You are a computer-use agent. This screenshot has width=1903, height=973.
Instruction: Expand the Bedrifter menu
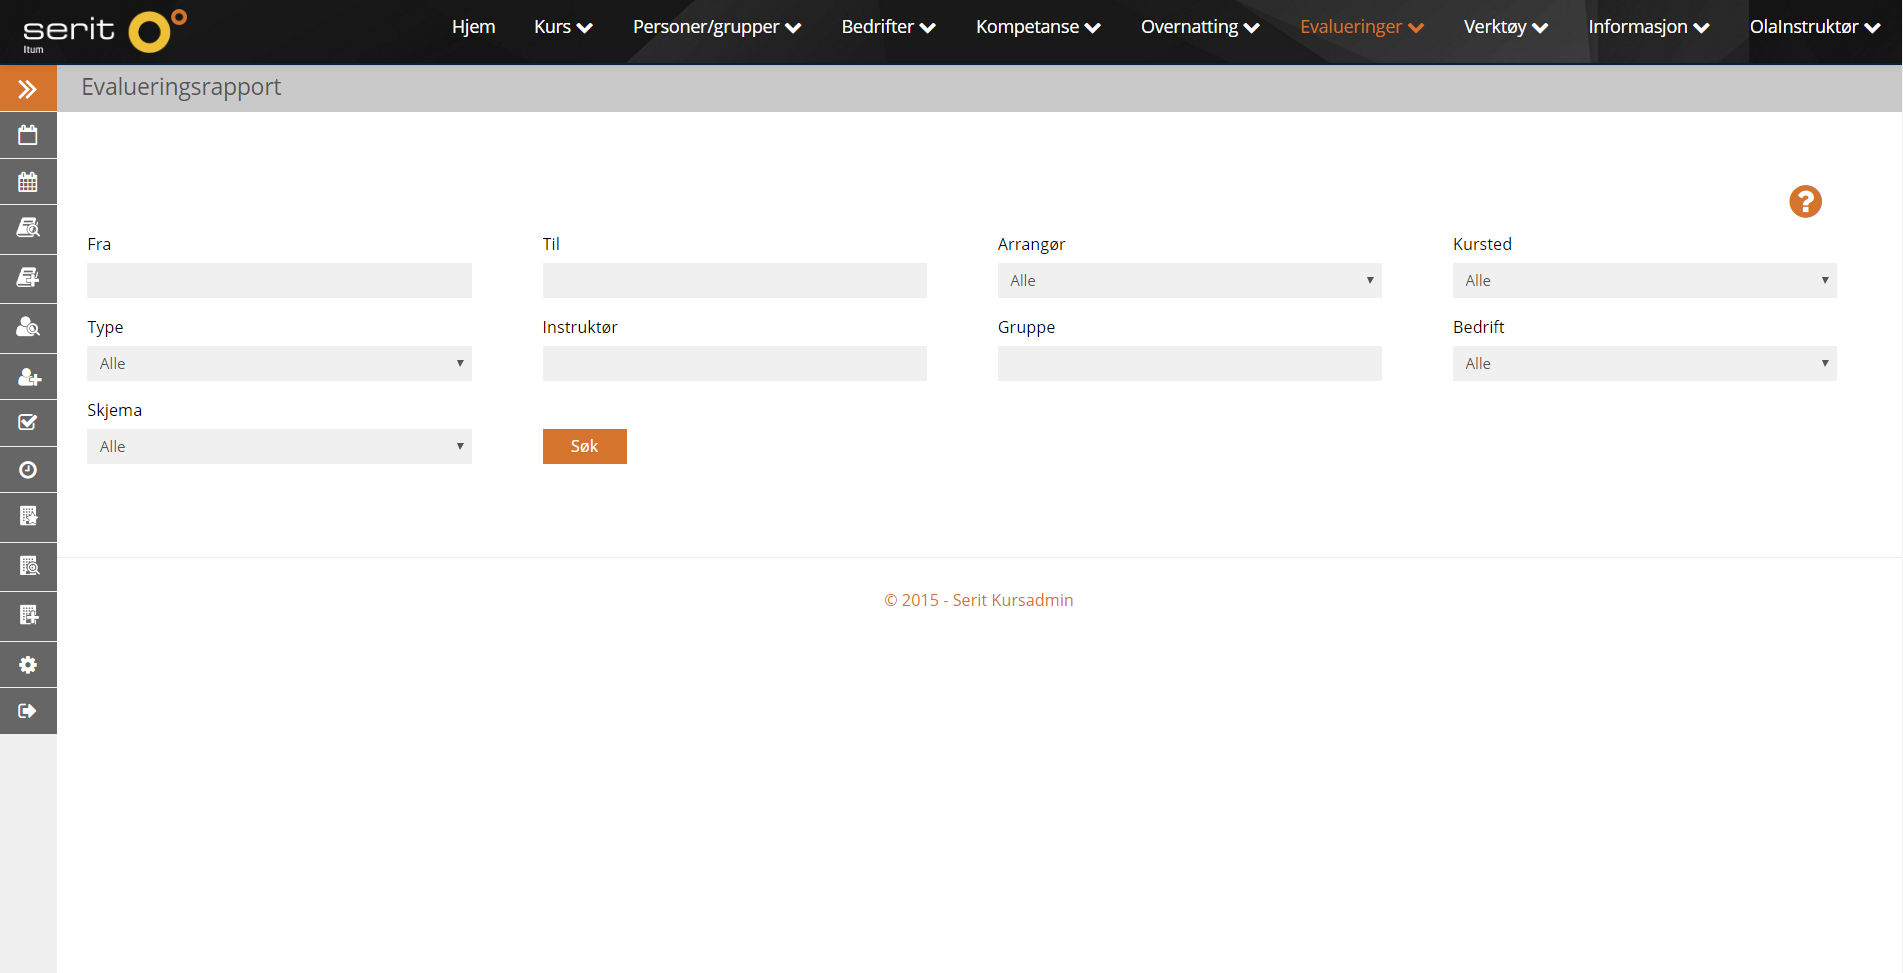pyautogui.click(x=888, y=27)
